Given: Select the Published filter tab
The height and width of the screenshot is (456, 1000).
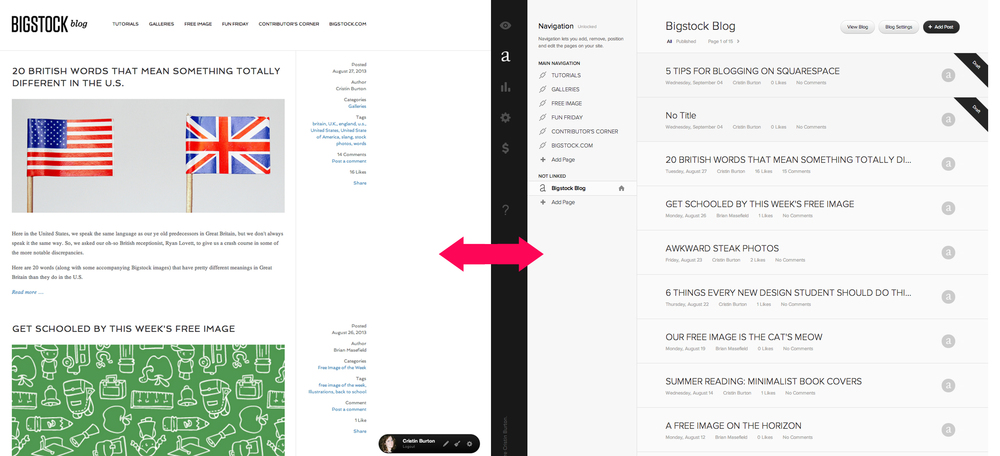Looking at the screenshot, I should [686, 41].
